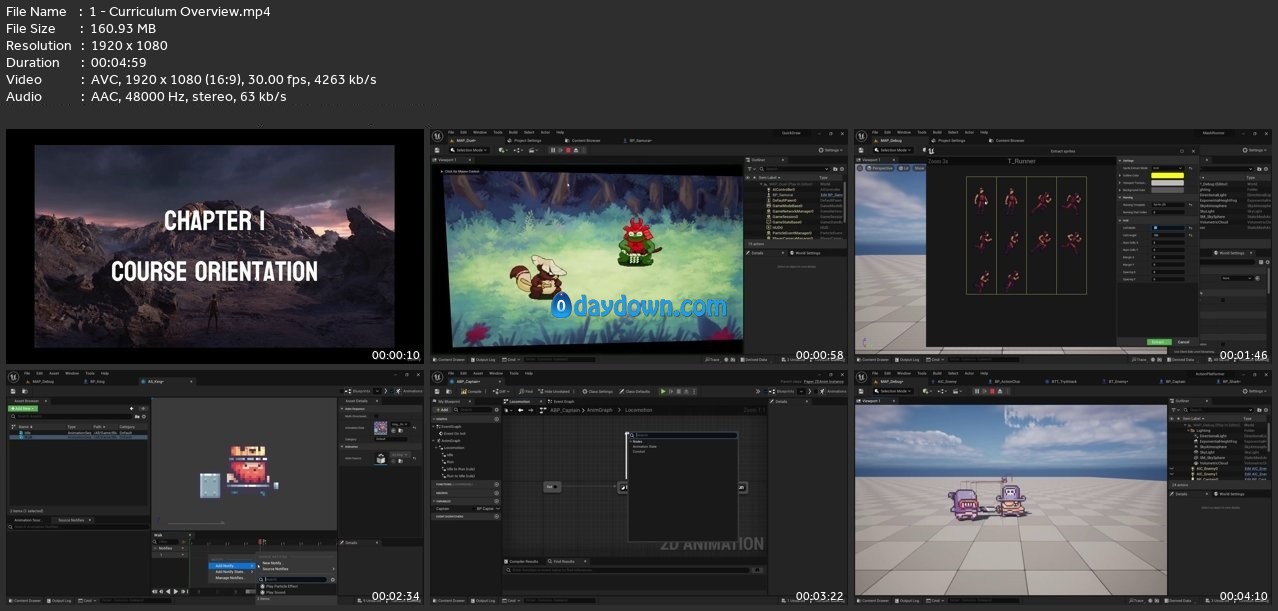The height and width of the screenshot is (611, 1278).
Task: Open the File menu in the 00:00:58 frame
Action: coord(451,132)
